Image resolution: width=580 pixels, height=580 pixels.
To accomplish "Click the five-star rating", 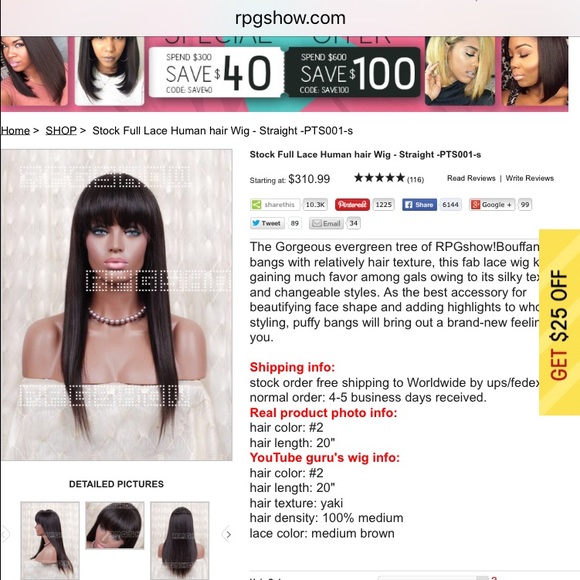I will point(379,178).
